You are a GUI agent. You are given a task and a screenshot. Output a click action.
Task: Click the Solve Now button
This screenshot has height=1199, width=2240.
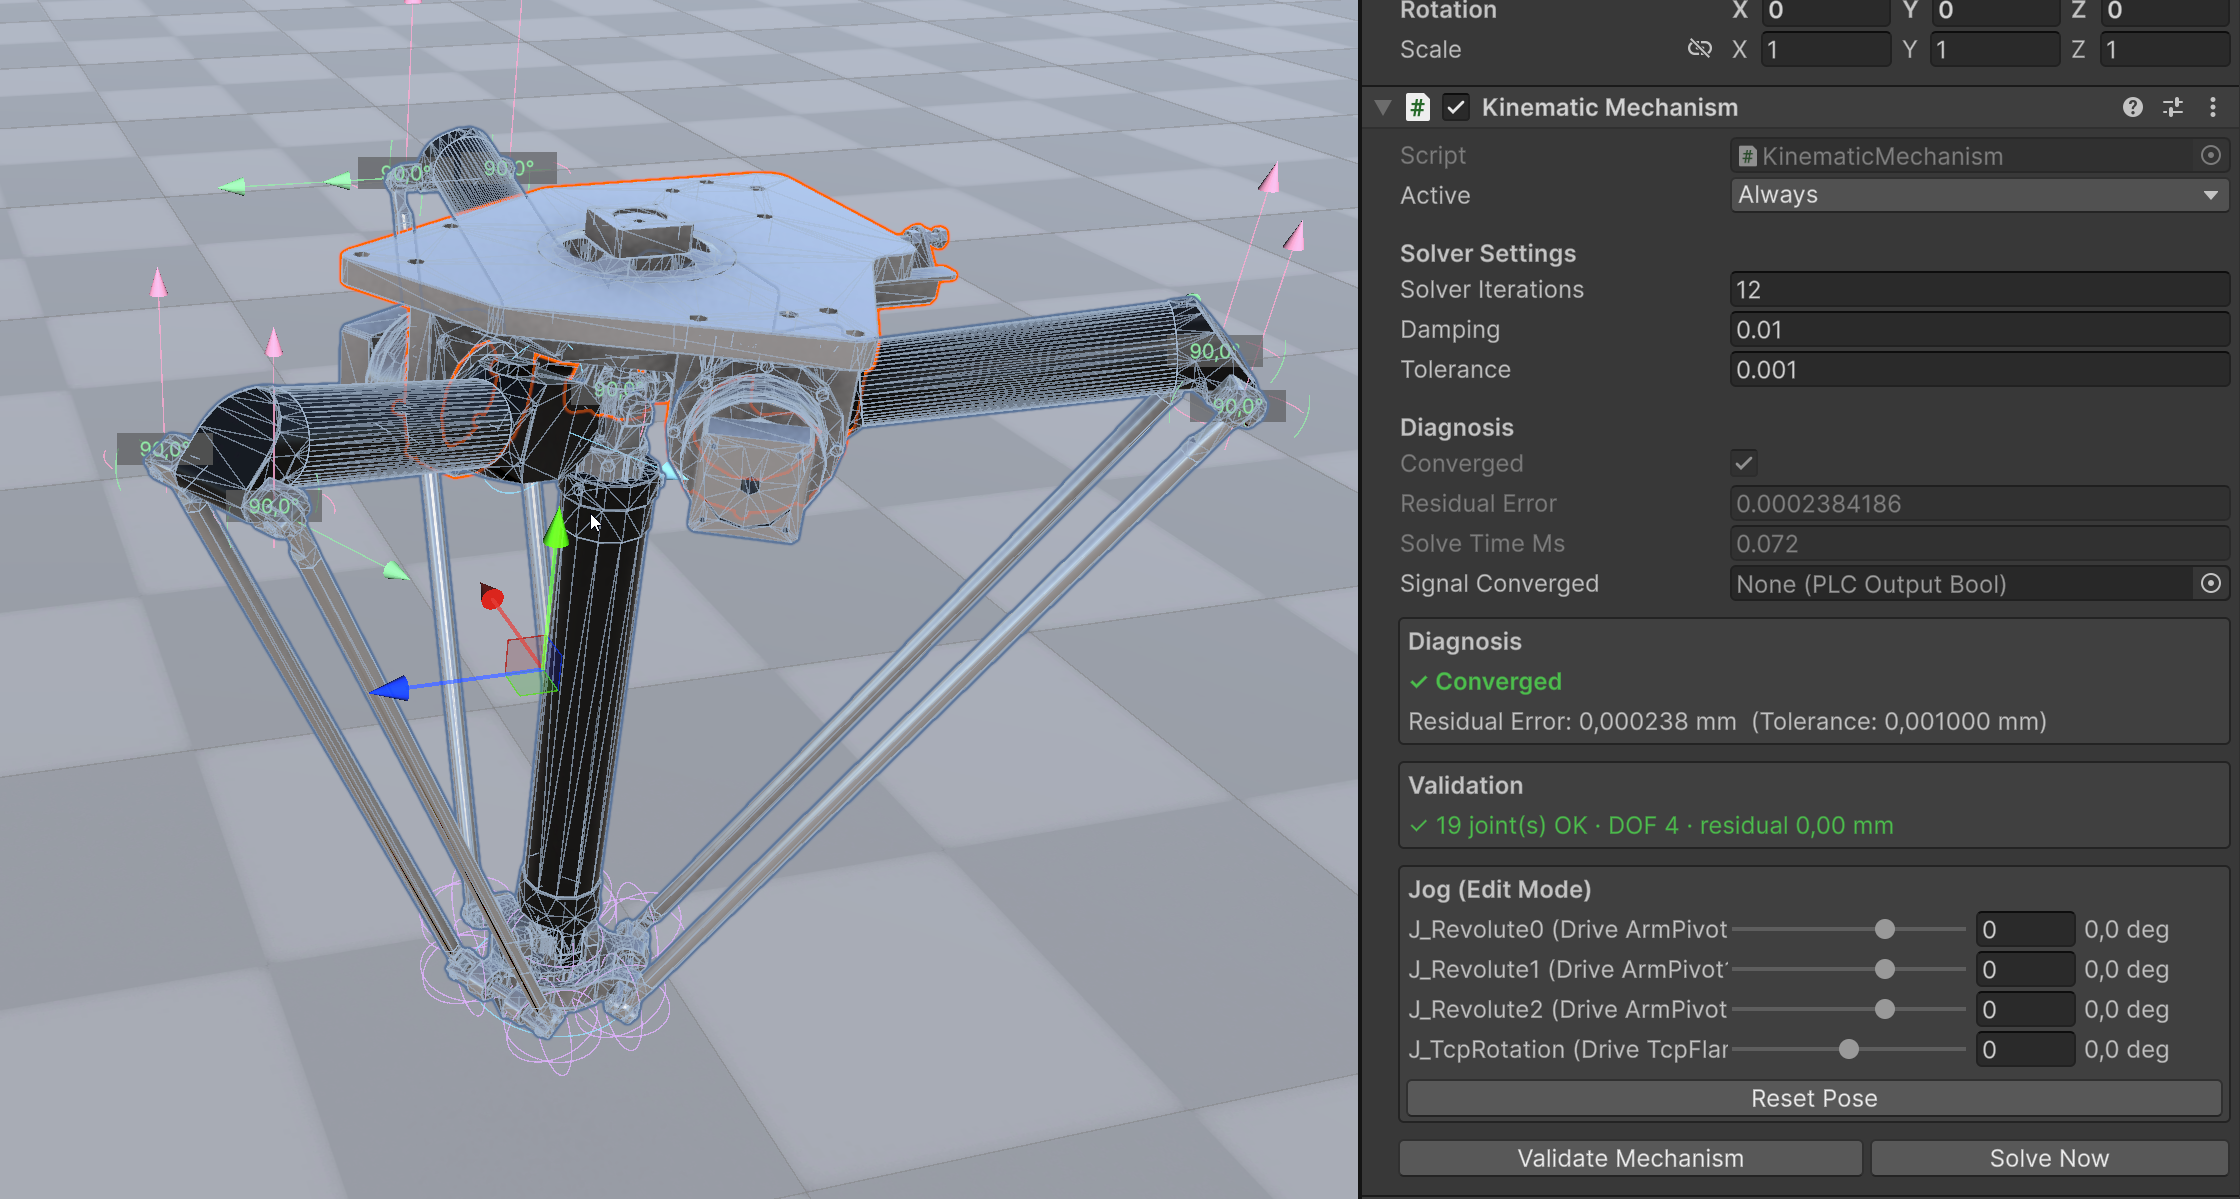click(x=2049, y=1158)
